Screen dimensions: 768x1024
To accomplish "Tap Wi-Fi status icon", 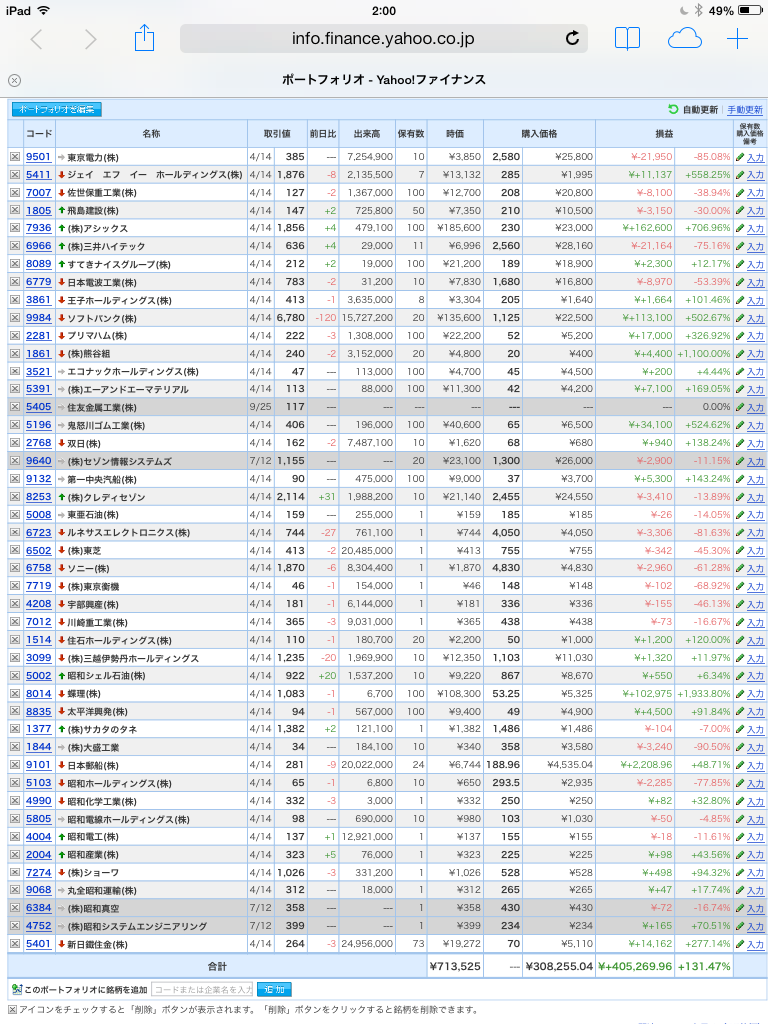I will (x=43, y=10).
